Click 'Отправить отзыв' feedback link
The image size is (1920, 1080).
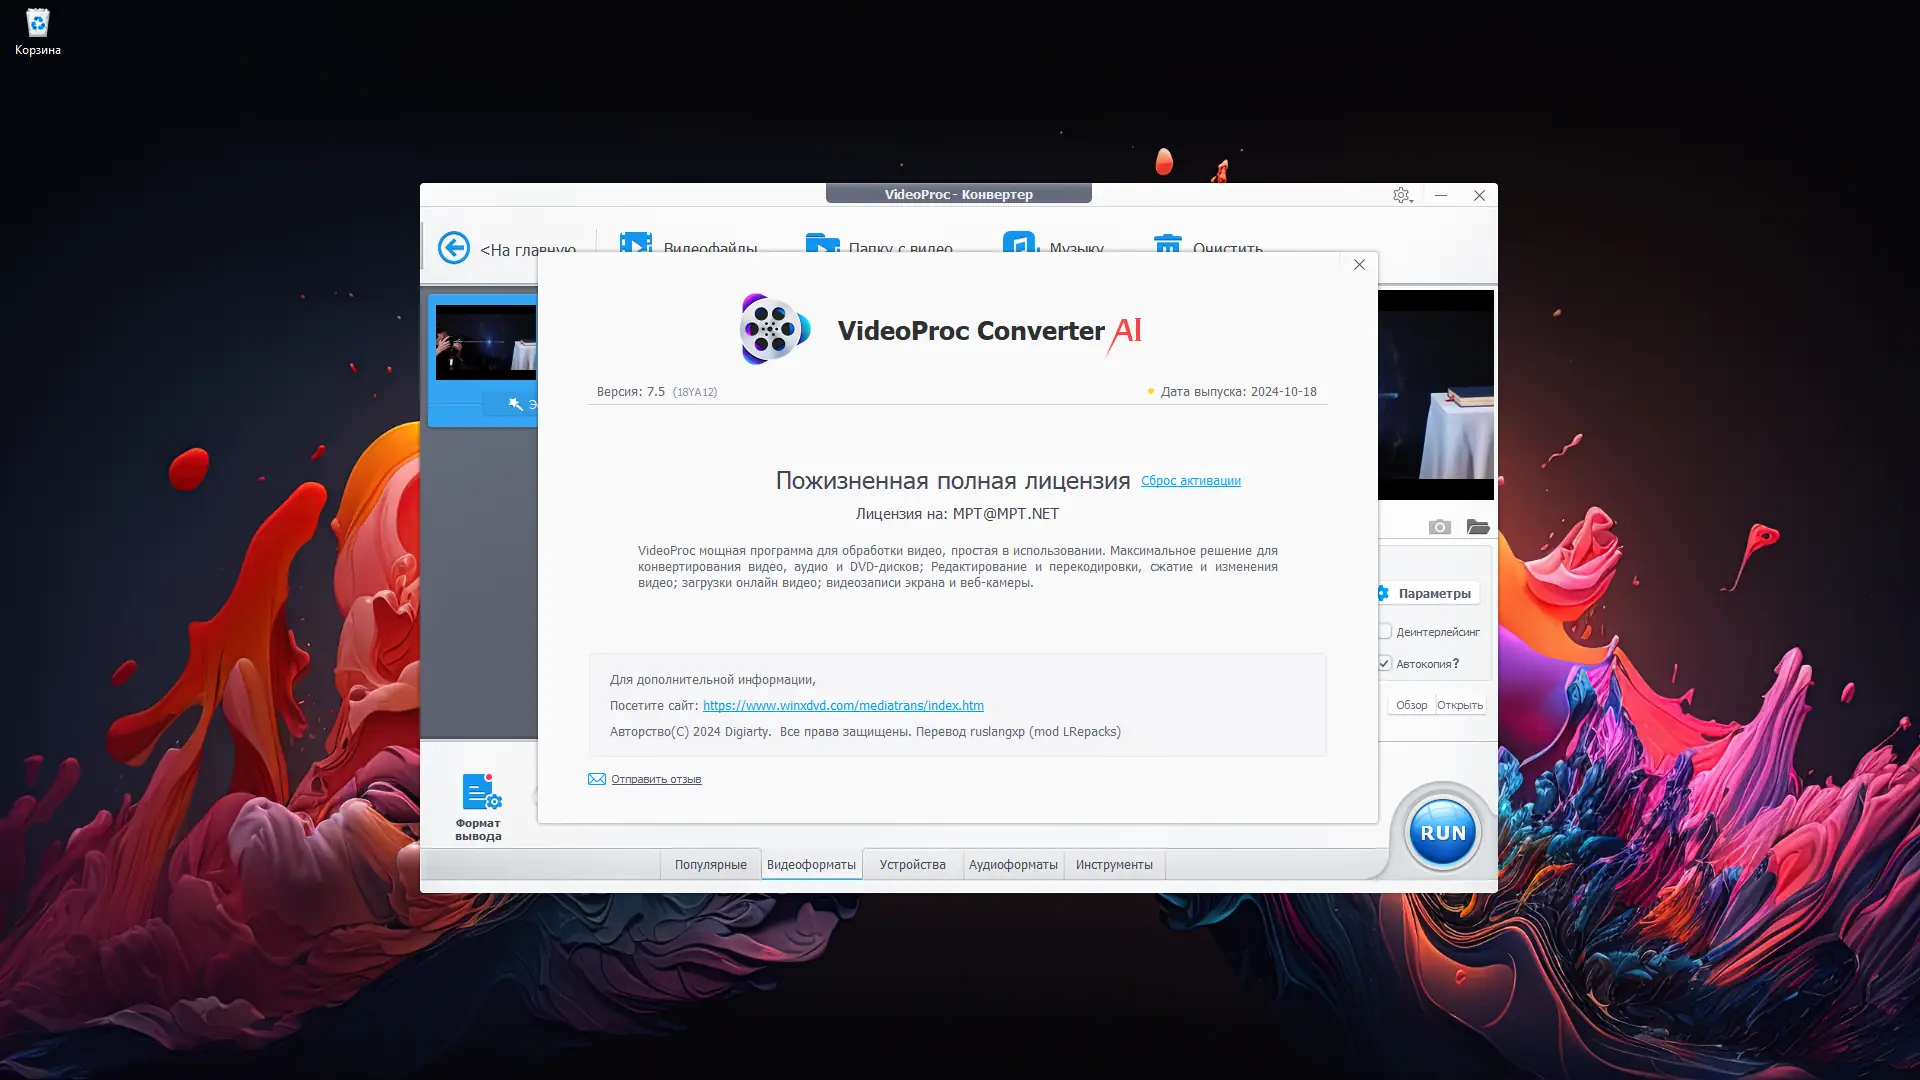(655, 779)
